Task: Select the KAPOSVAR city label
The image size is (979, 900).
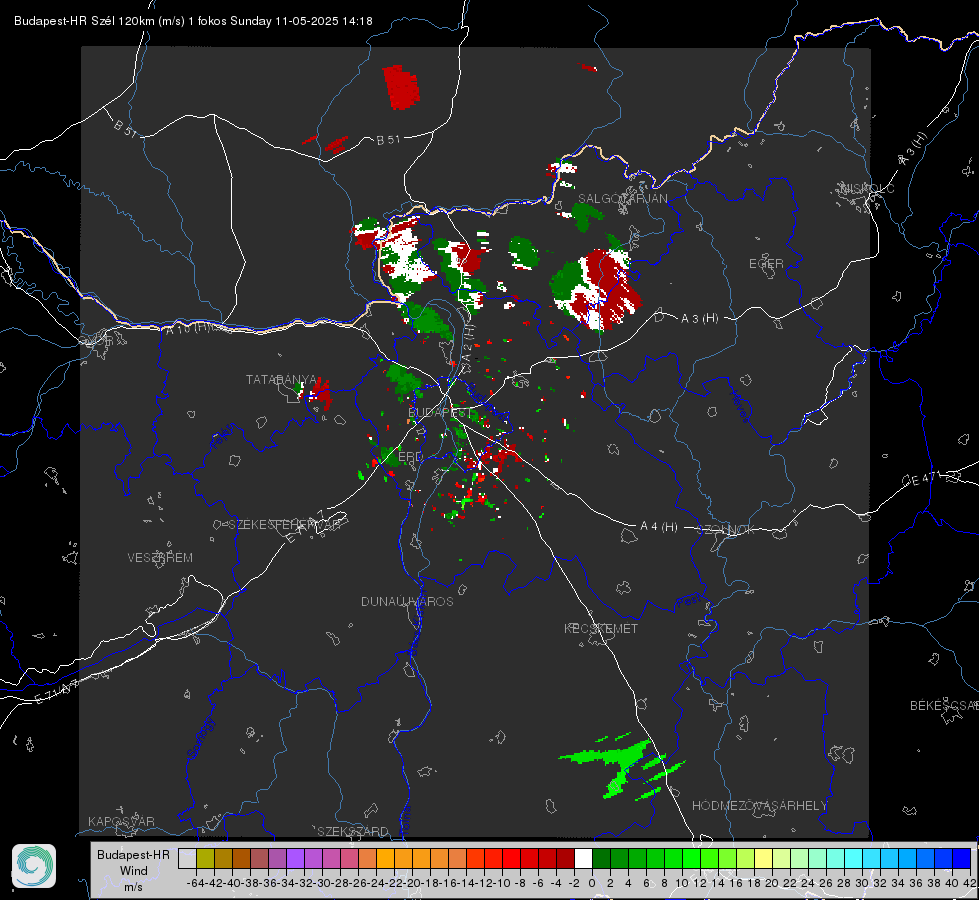Action: [x=121, y=821]
